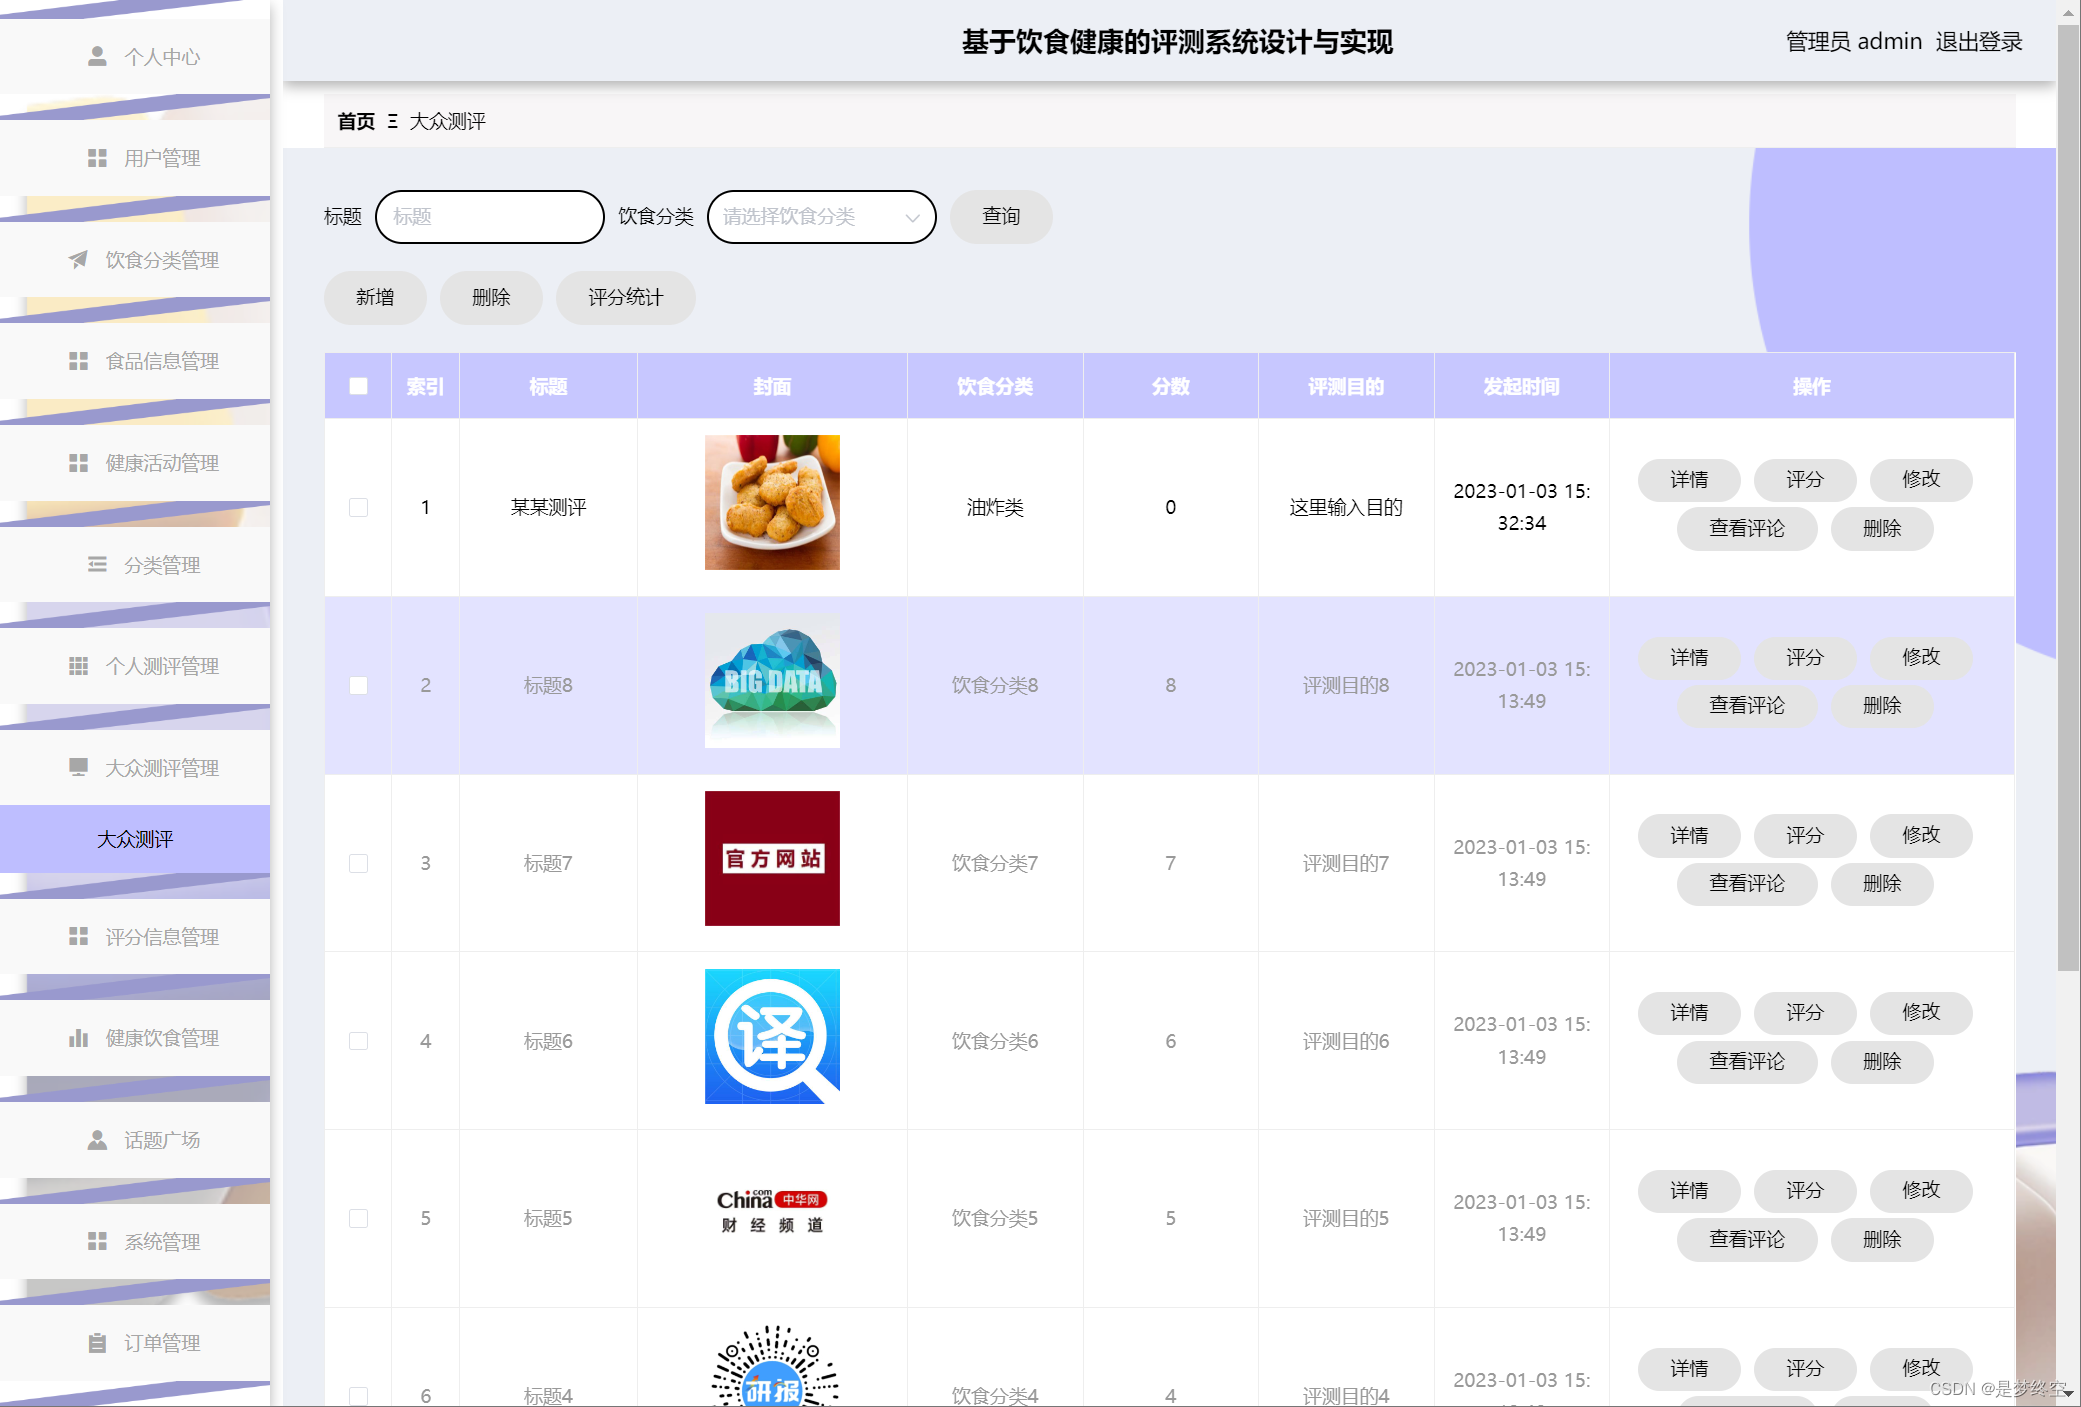
Task: Focus the 标题 search input field
Action: click(490, 217)
